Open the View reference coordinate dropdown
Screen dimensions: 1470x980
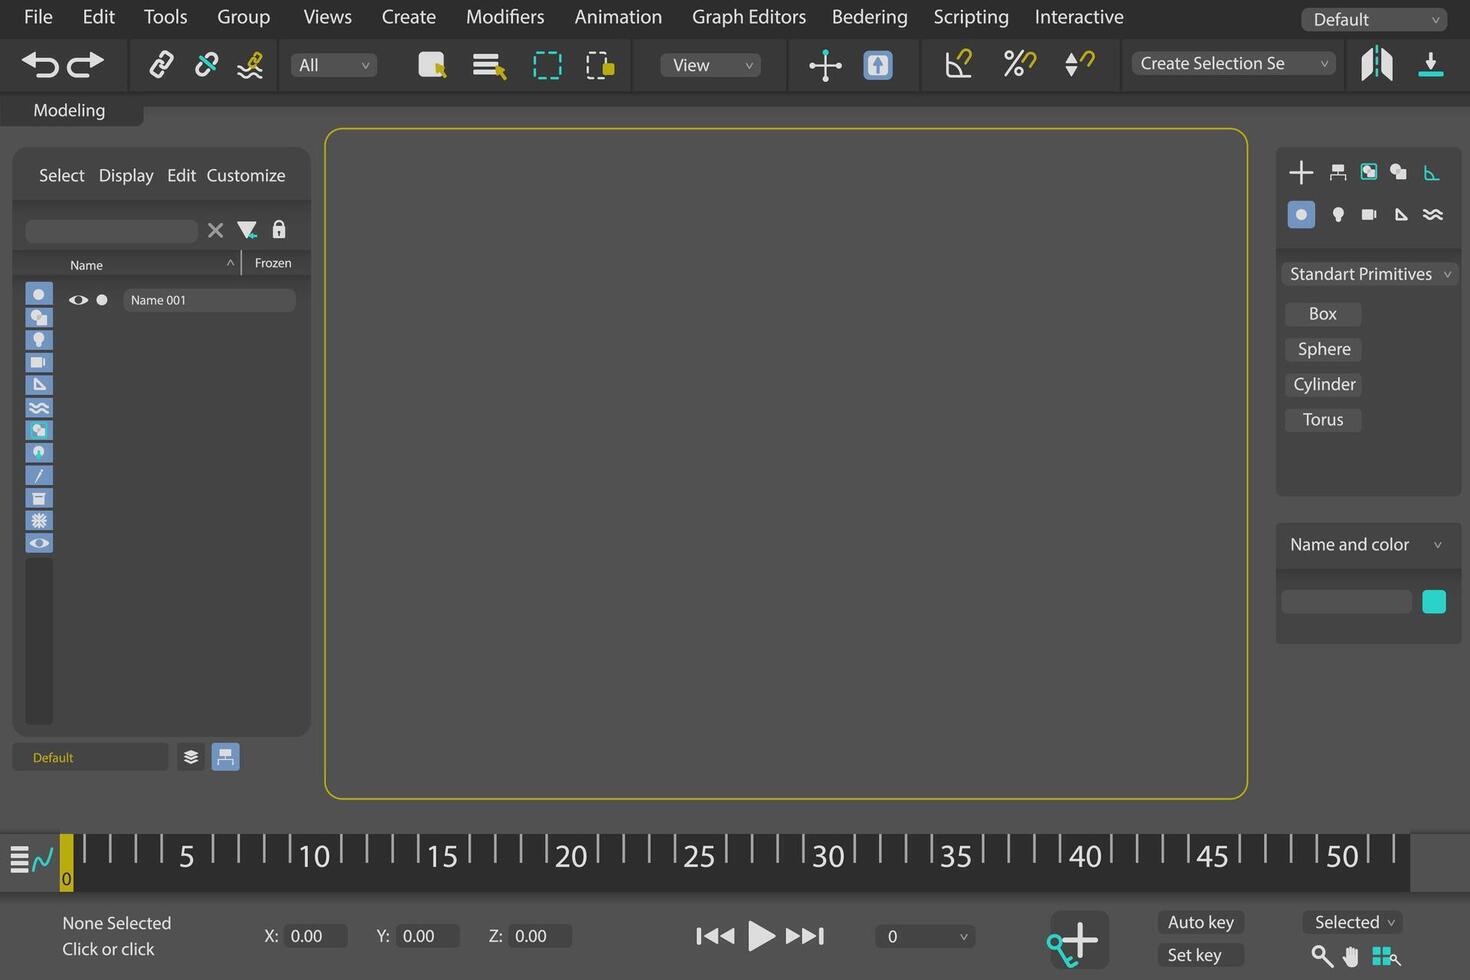tap(709, 65)
